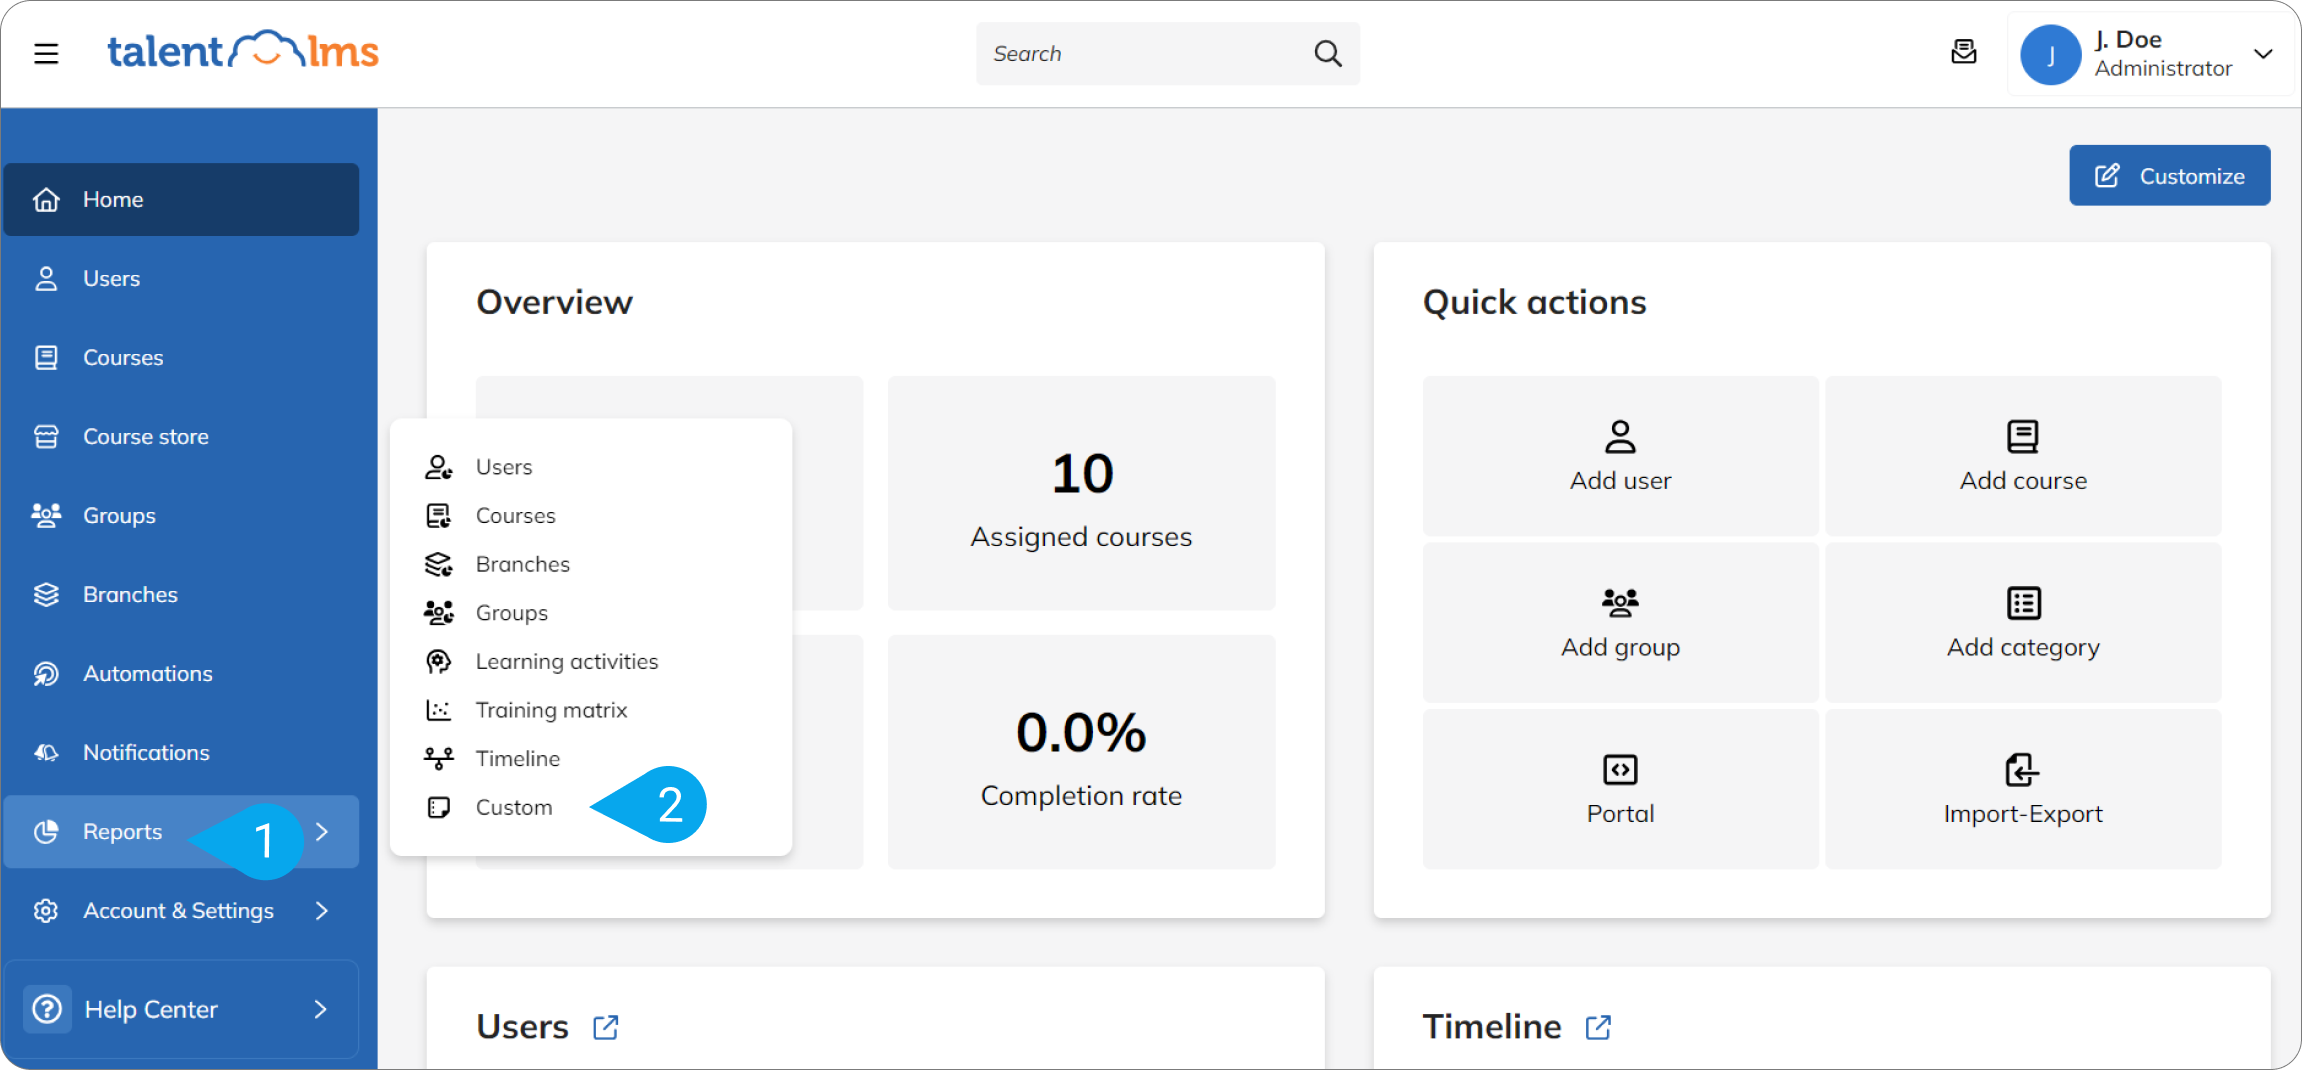This screenshot has height=1070, width=2302.
Task: Click the Branches sidebar icon
Action: click(x=46, y=595)
